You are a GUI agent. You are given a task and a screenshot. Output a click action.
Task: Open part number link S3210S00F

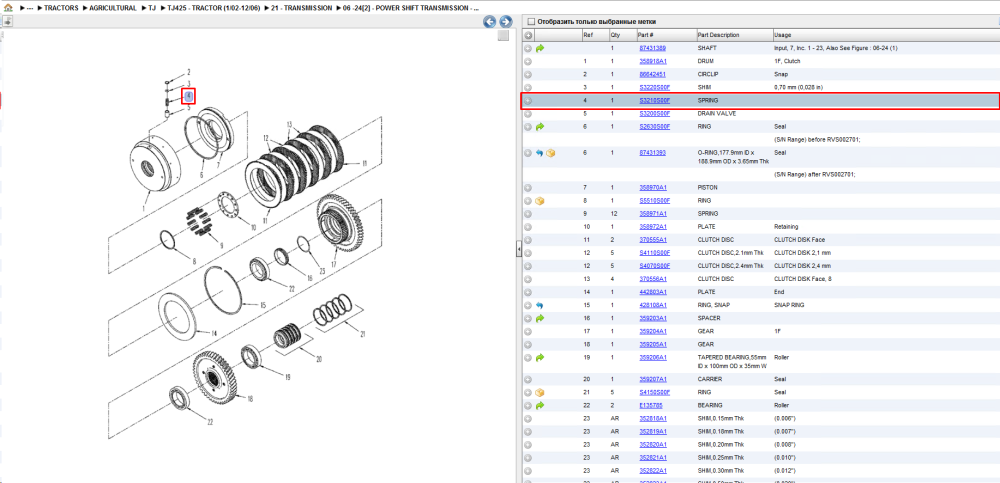[654, 101]
